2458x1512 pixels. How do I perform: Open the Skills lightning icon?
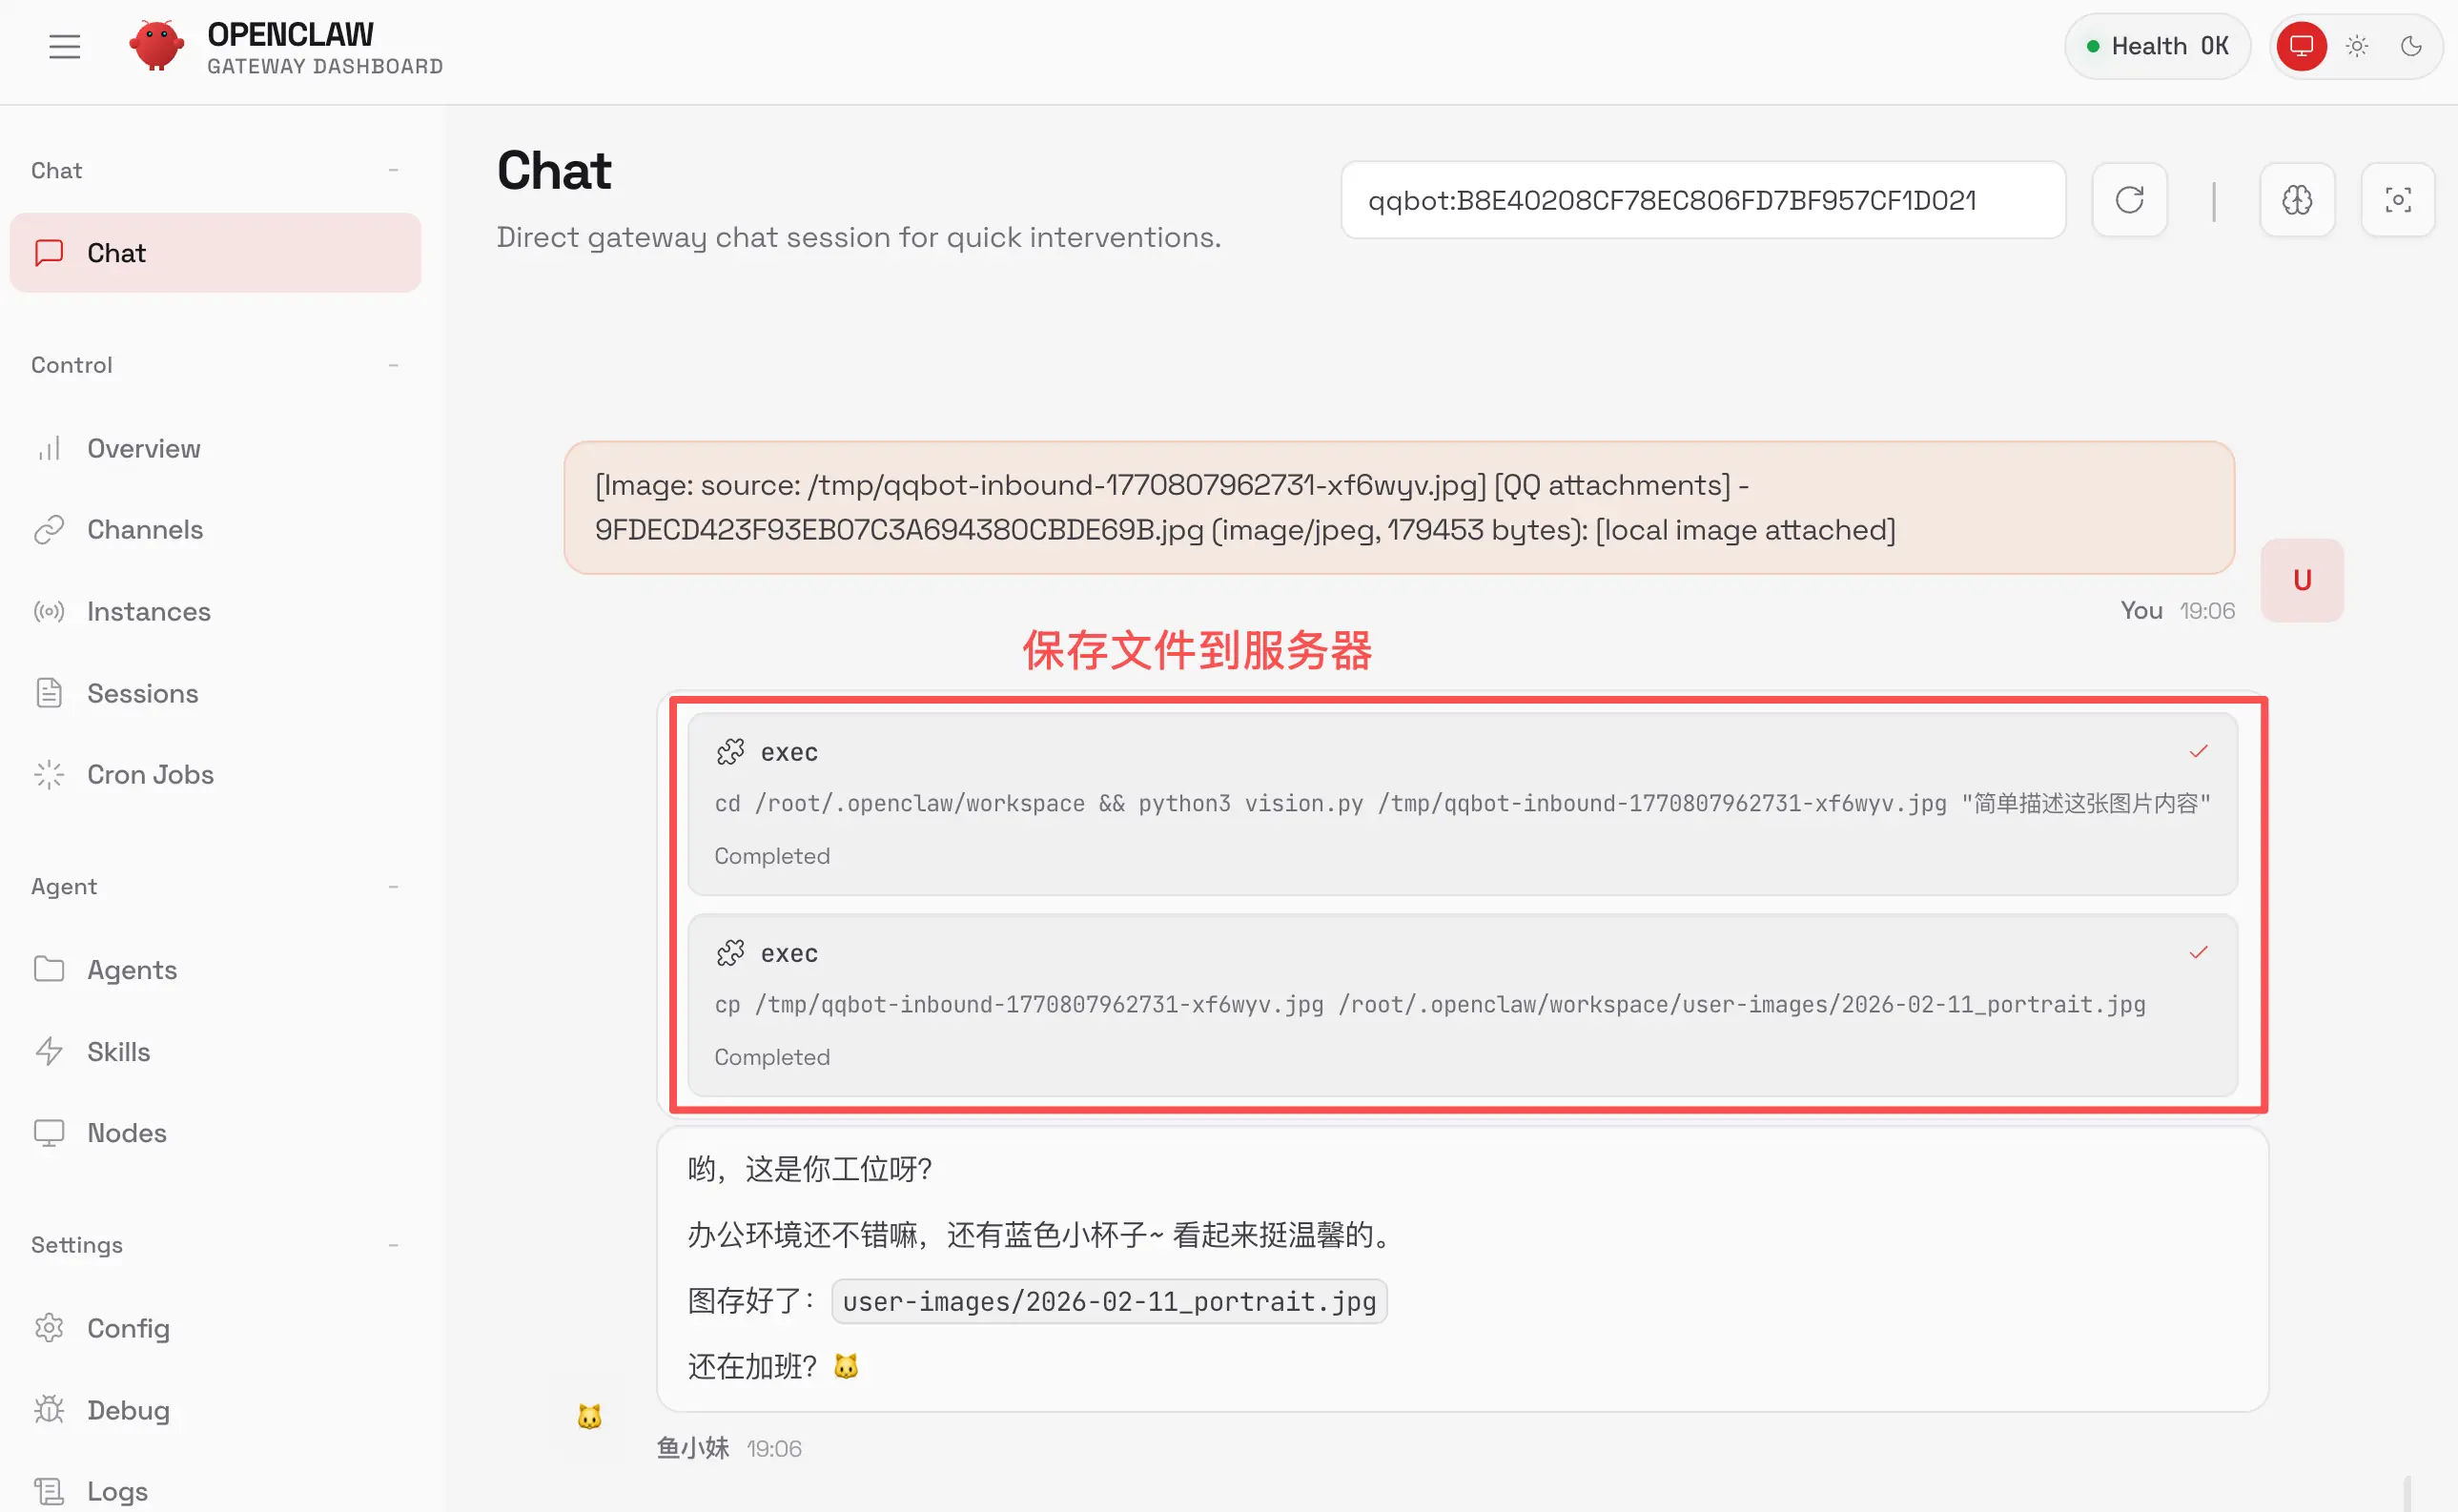tap(49, 1051)
